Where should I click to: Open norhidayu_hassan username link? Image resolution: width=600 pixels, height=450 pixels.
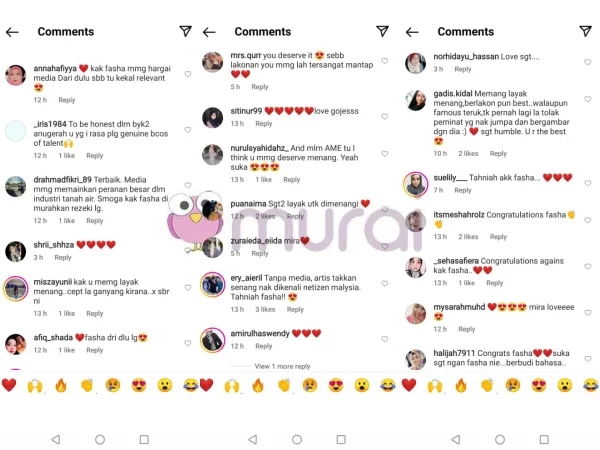(x=466, y=57)
